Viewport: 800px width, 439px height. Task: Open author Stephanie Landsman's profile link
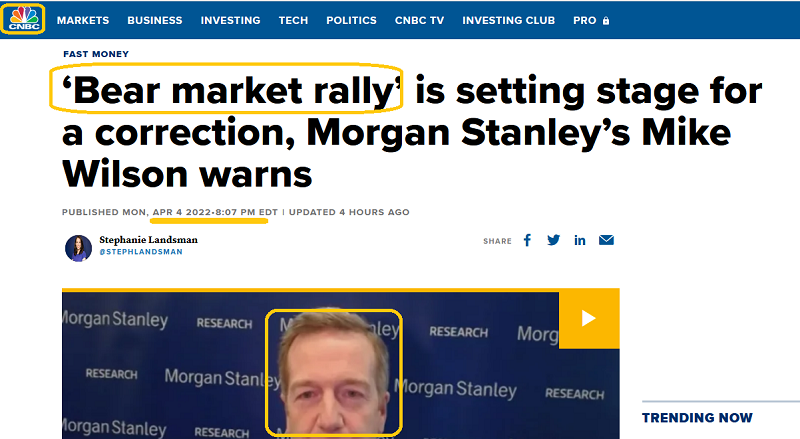150,240
